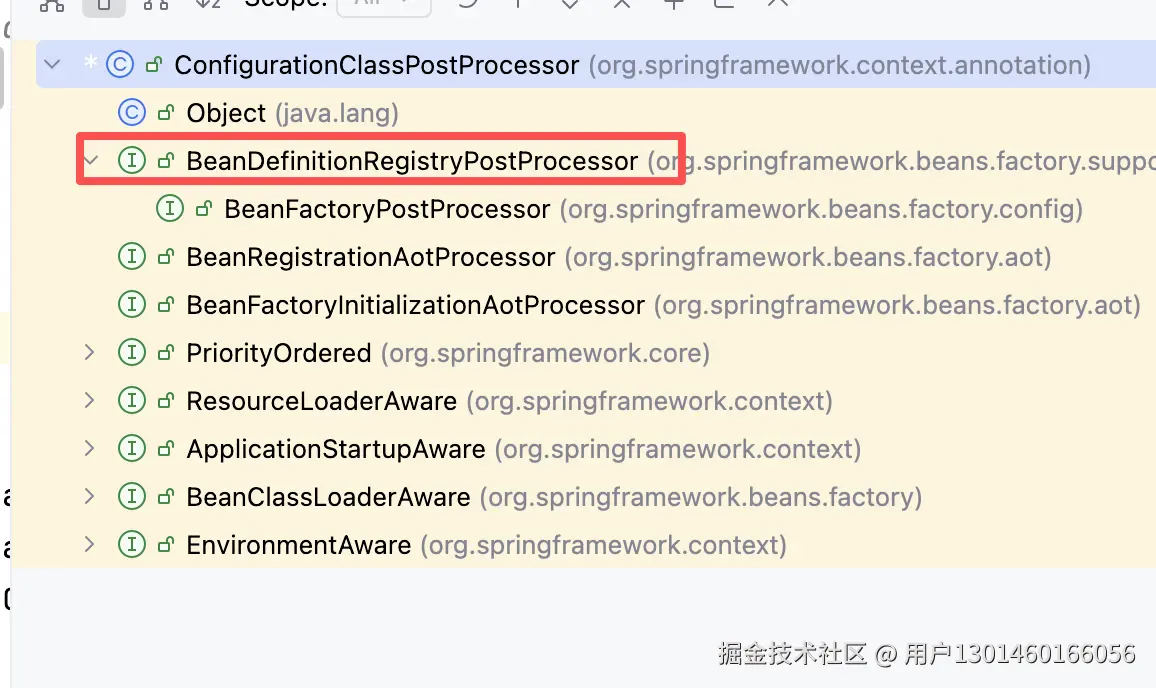The width and height of the screenshot is (1156, 688).
Task: Click the class icon of ConfigurationClassPostProcessor
Action: 119,65
